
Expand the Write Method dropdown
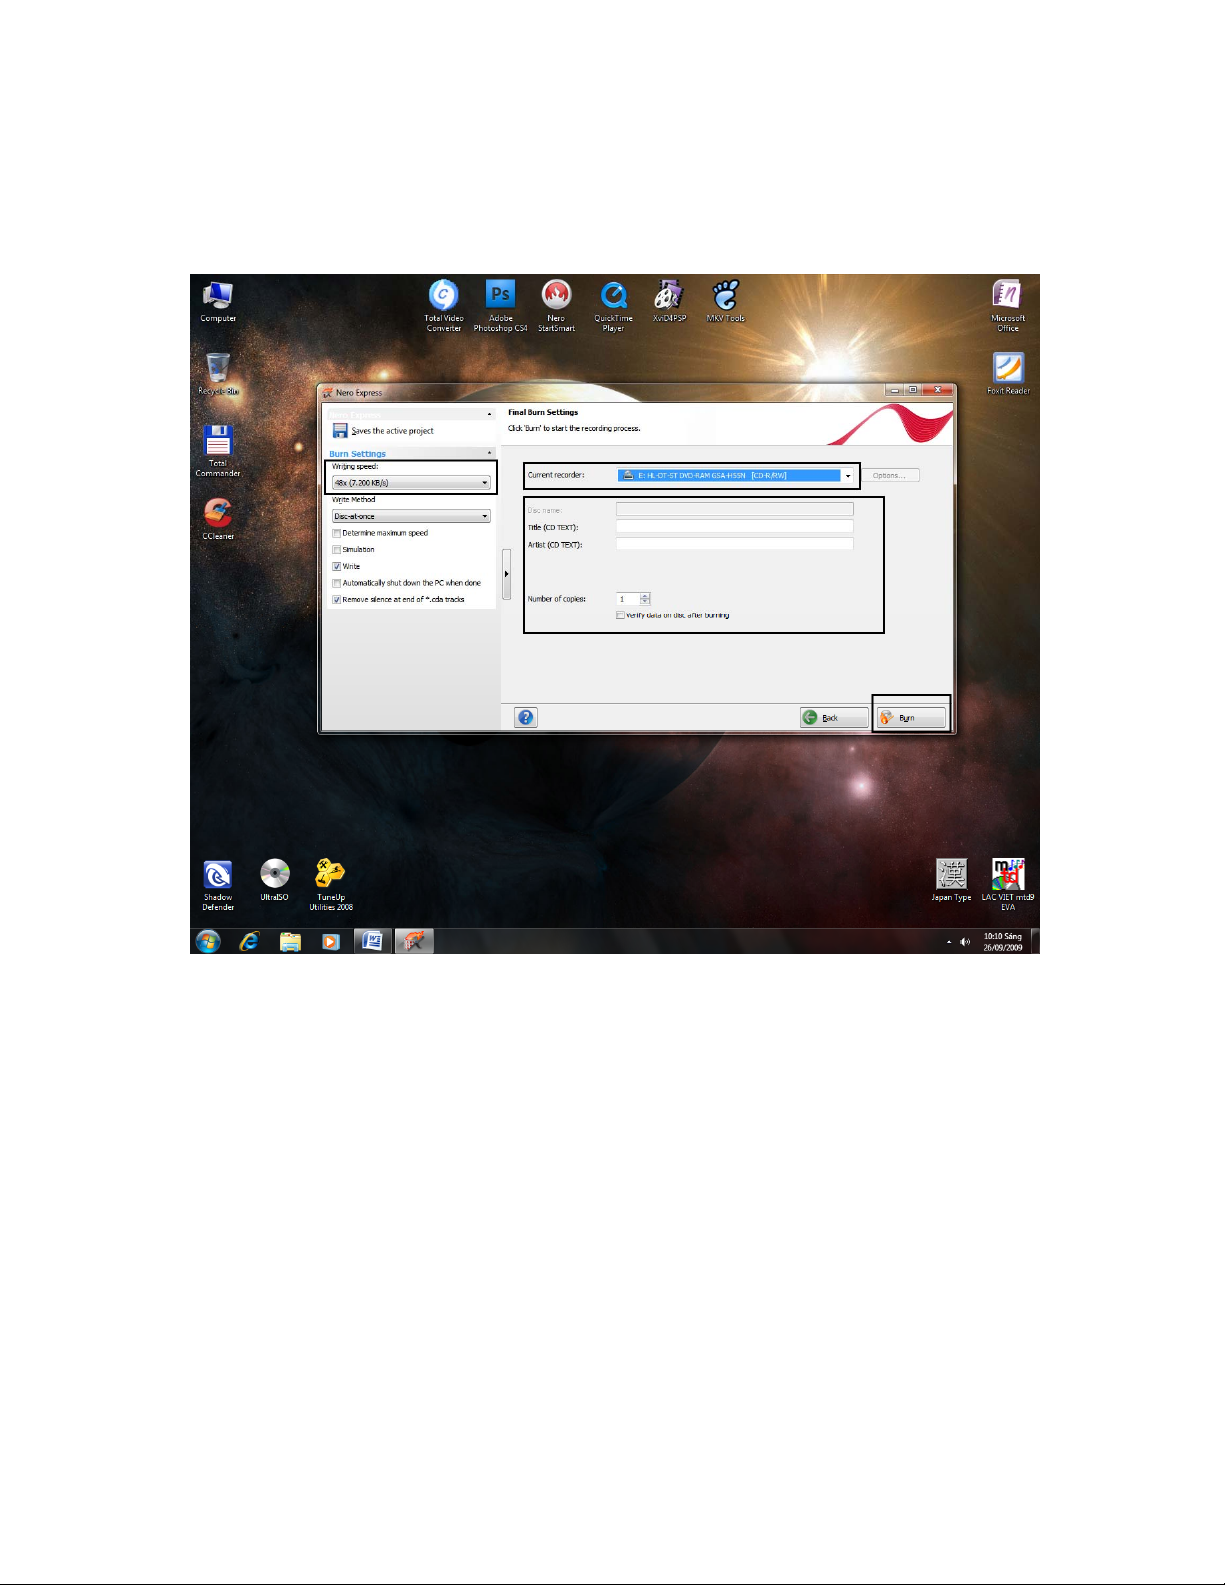pos(485,517)
